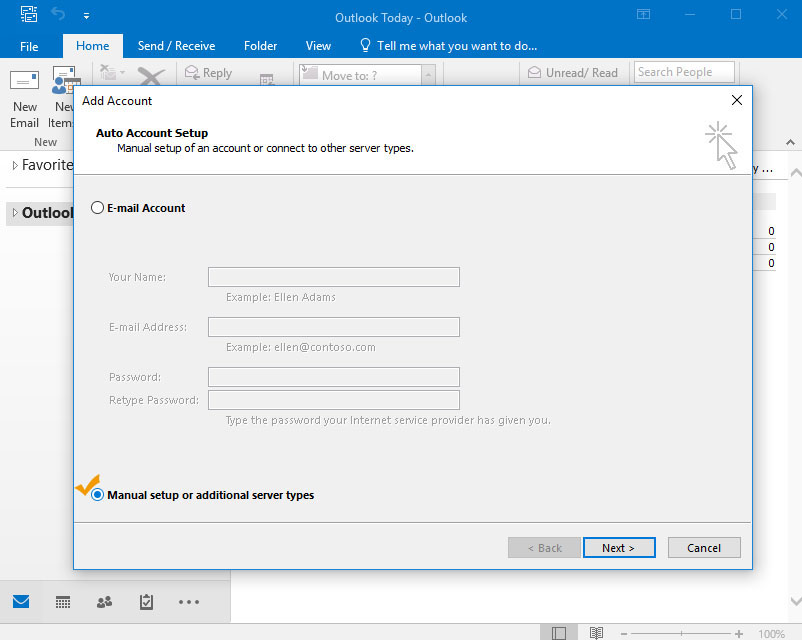Click the Reply button in ribbon
Viewport: 802px width, 640px height.
(x=208, y=73)
